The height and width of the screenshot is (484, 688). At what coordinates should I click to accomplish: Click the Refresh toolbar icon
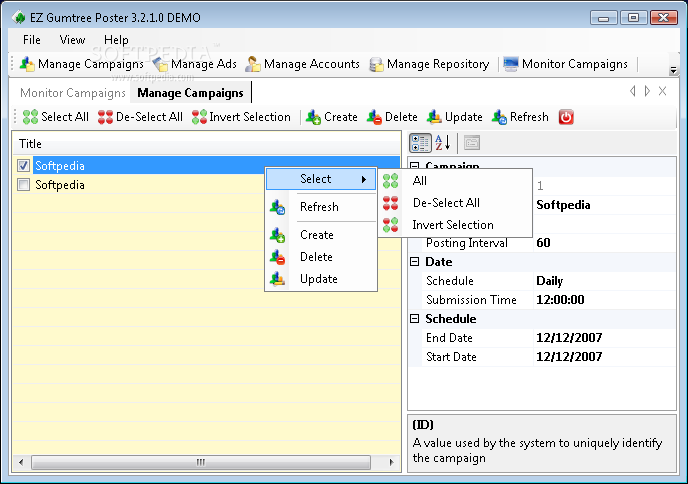pos(499,117)
